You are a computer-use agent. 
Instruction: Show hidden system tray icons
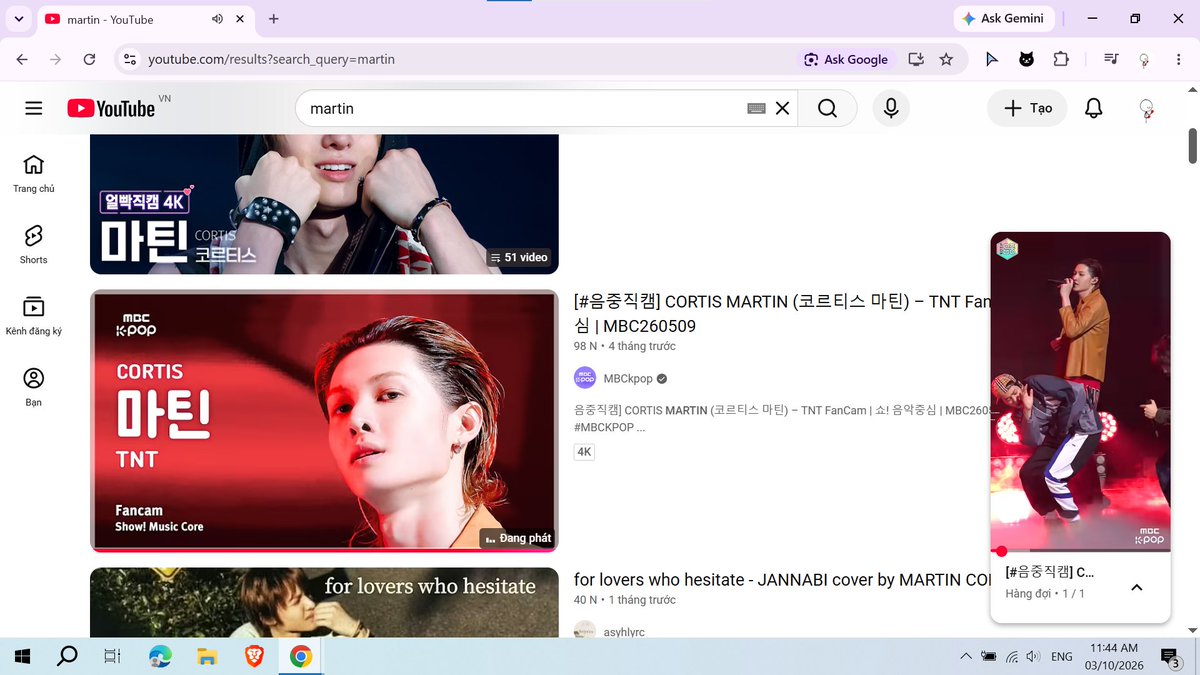(965, 656)
